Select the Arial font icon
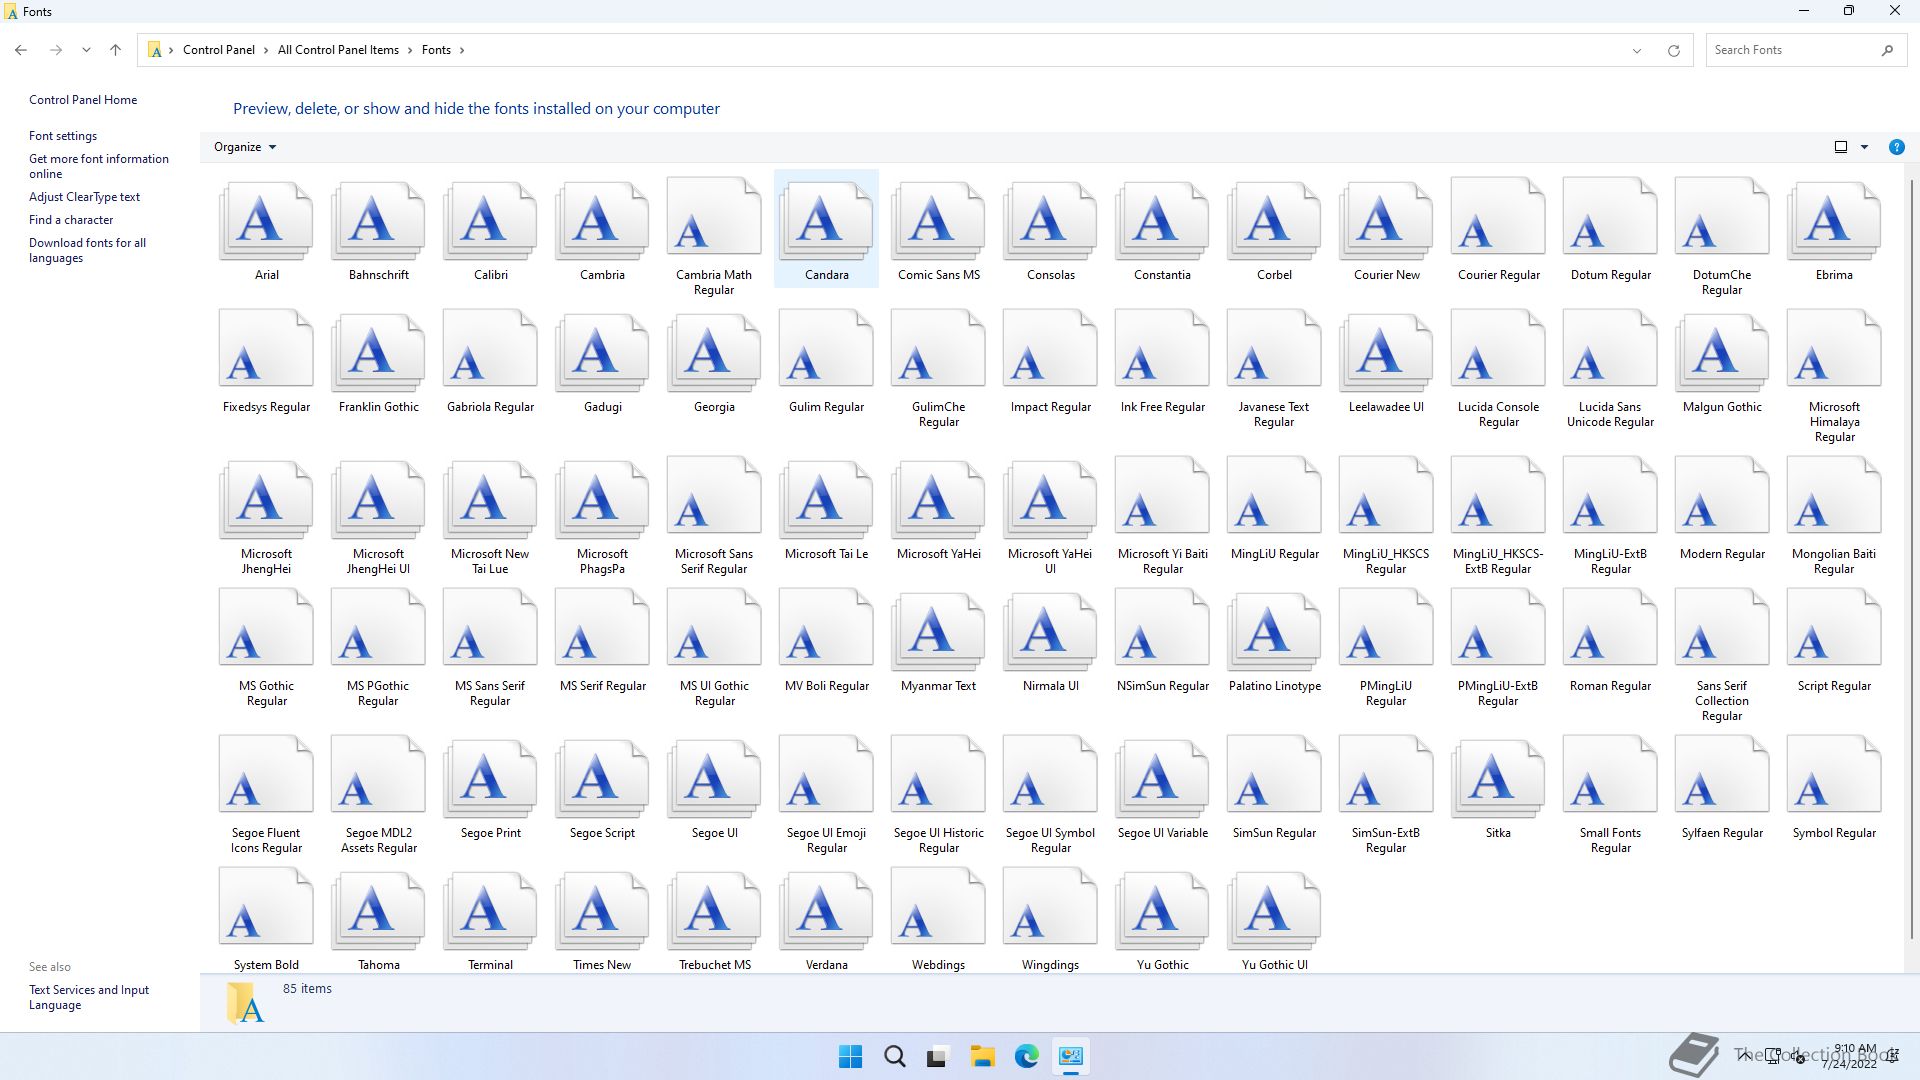Viewport: 1920px width, 1080px height. point(266,221)
